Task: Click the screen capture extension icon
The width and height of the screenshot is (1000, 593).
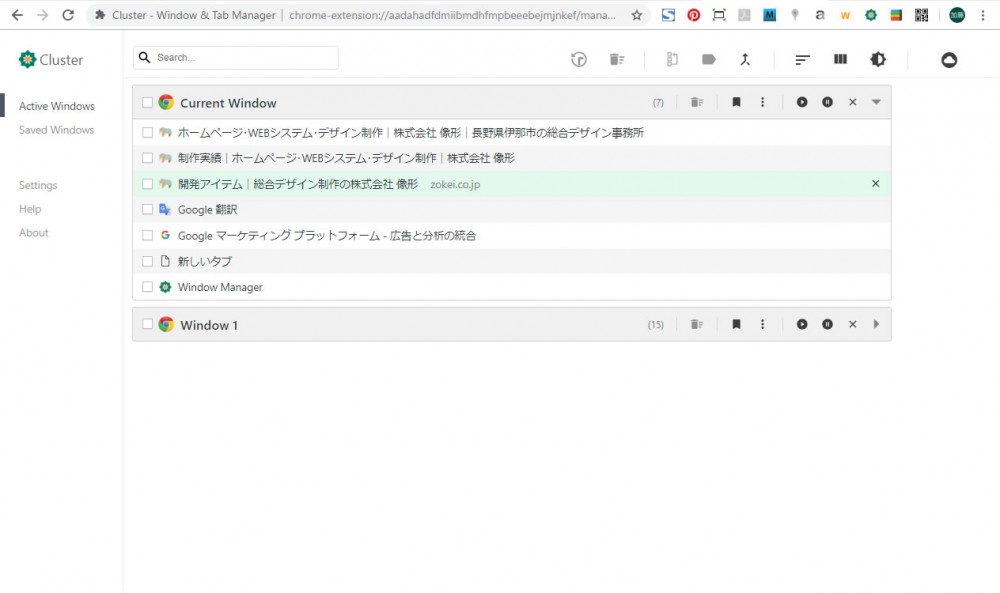Action: click(x=719, y=15)
